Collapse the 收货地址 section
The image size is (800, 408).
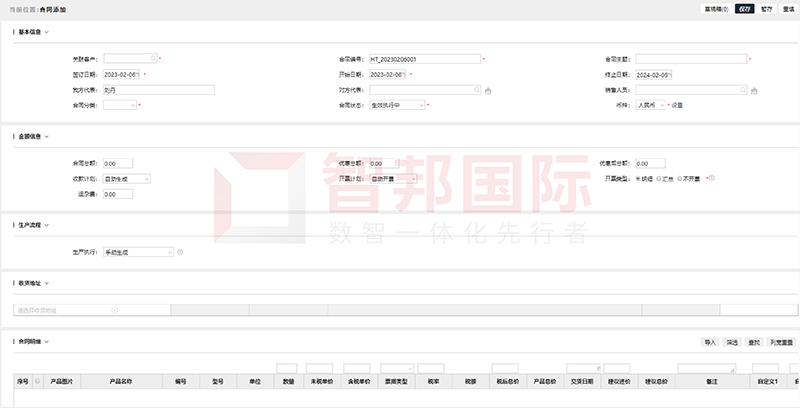(x=46, y=283)
